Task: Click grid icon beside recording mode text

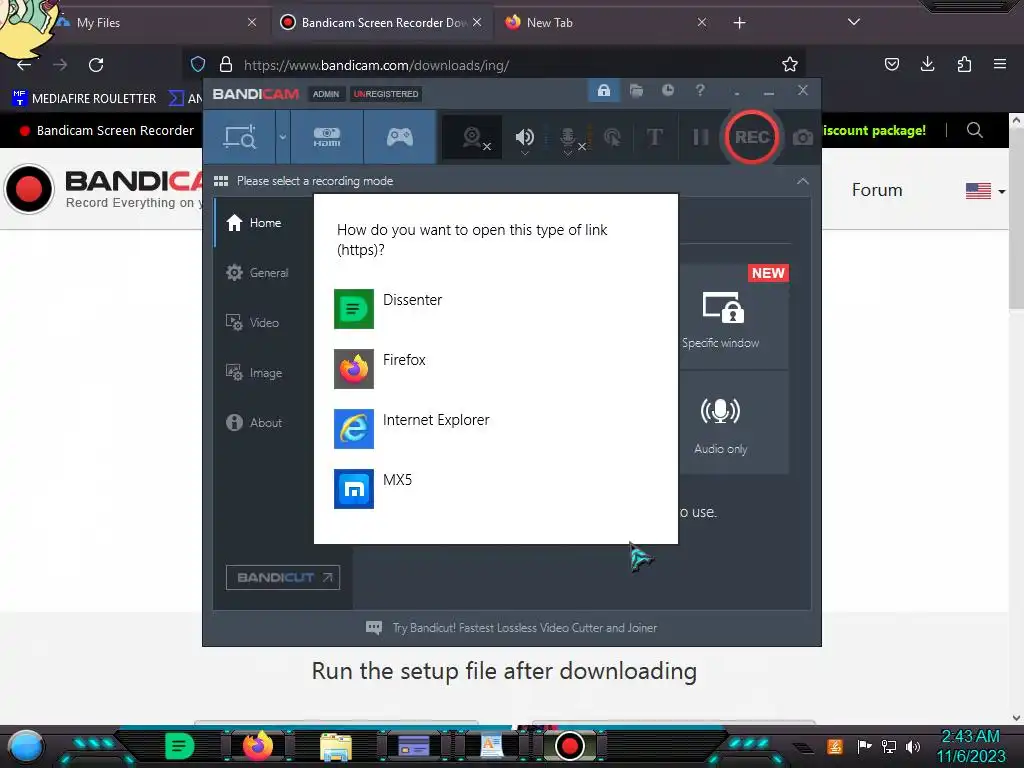Action: point(221,181)
